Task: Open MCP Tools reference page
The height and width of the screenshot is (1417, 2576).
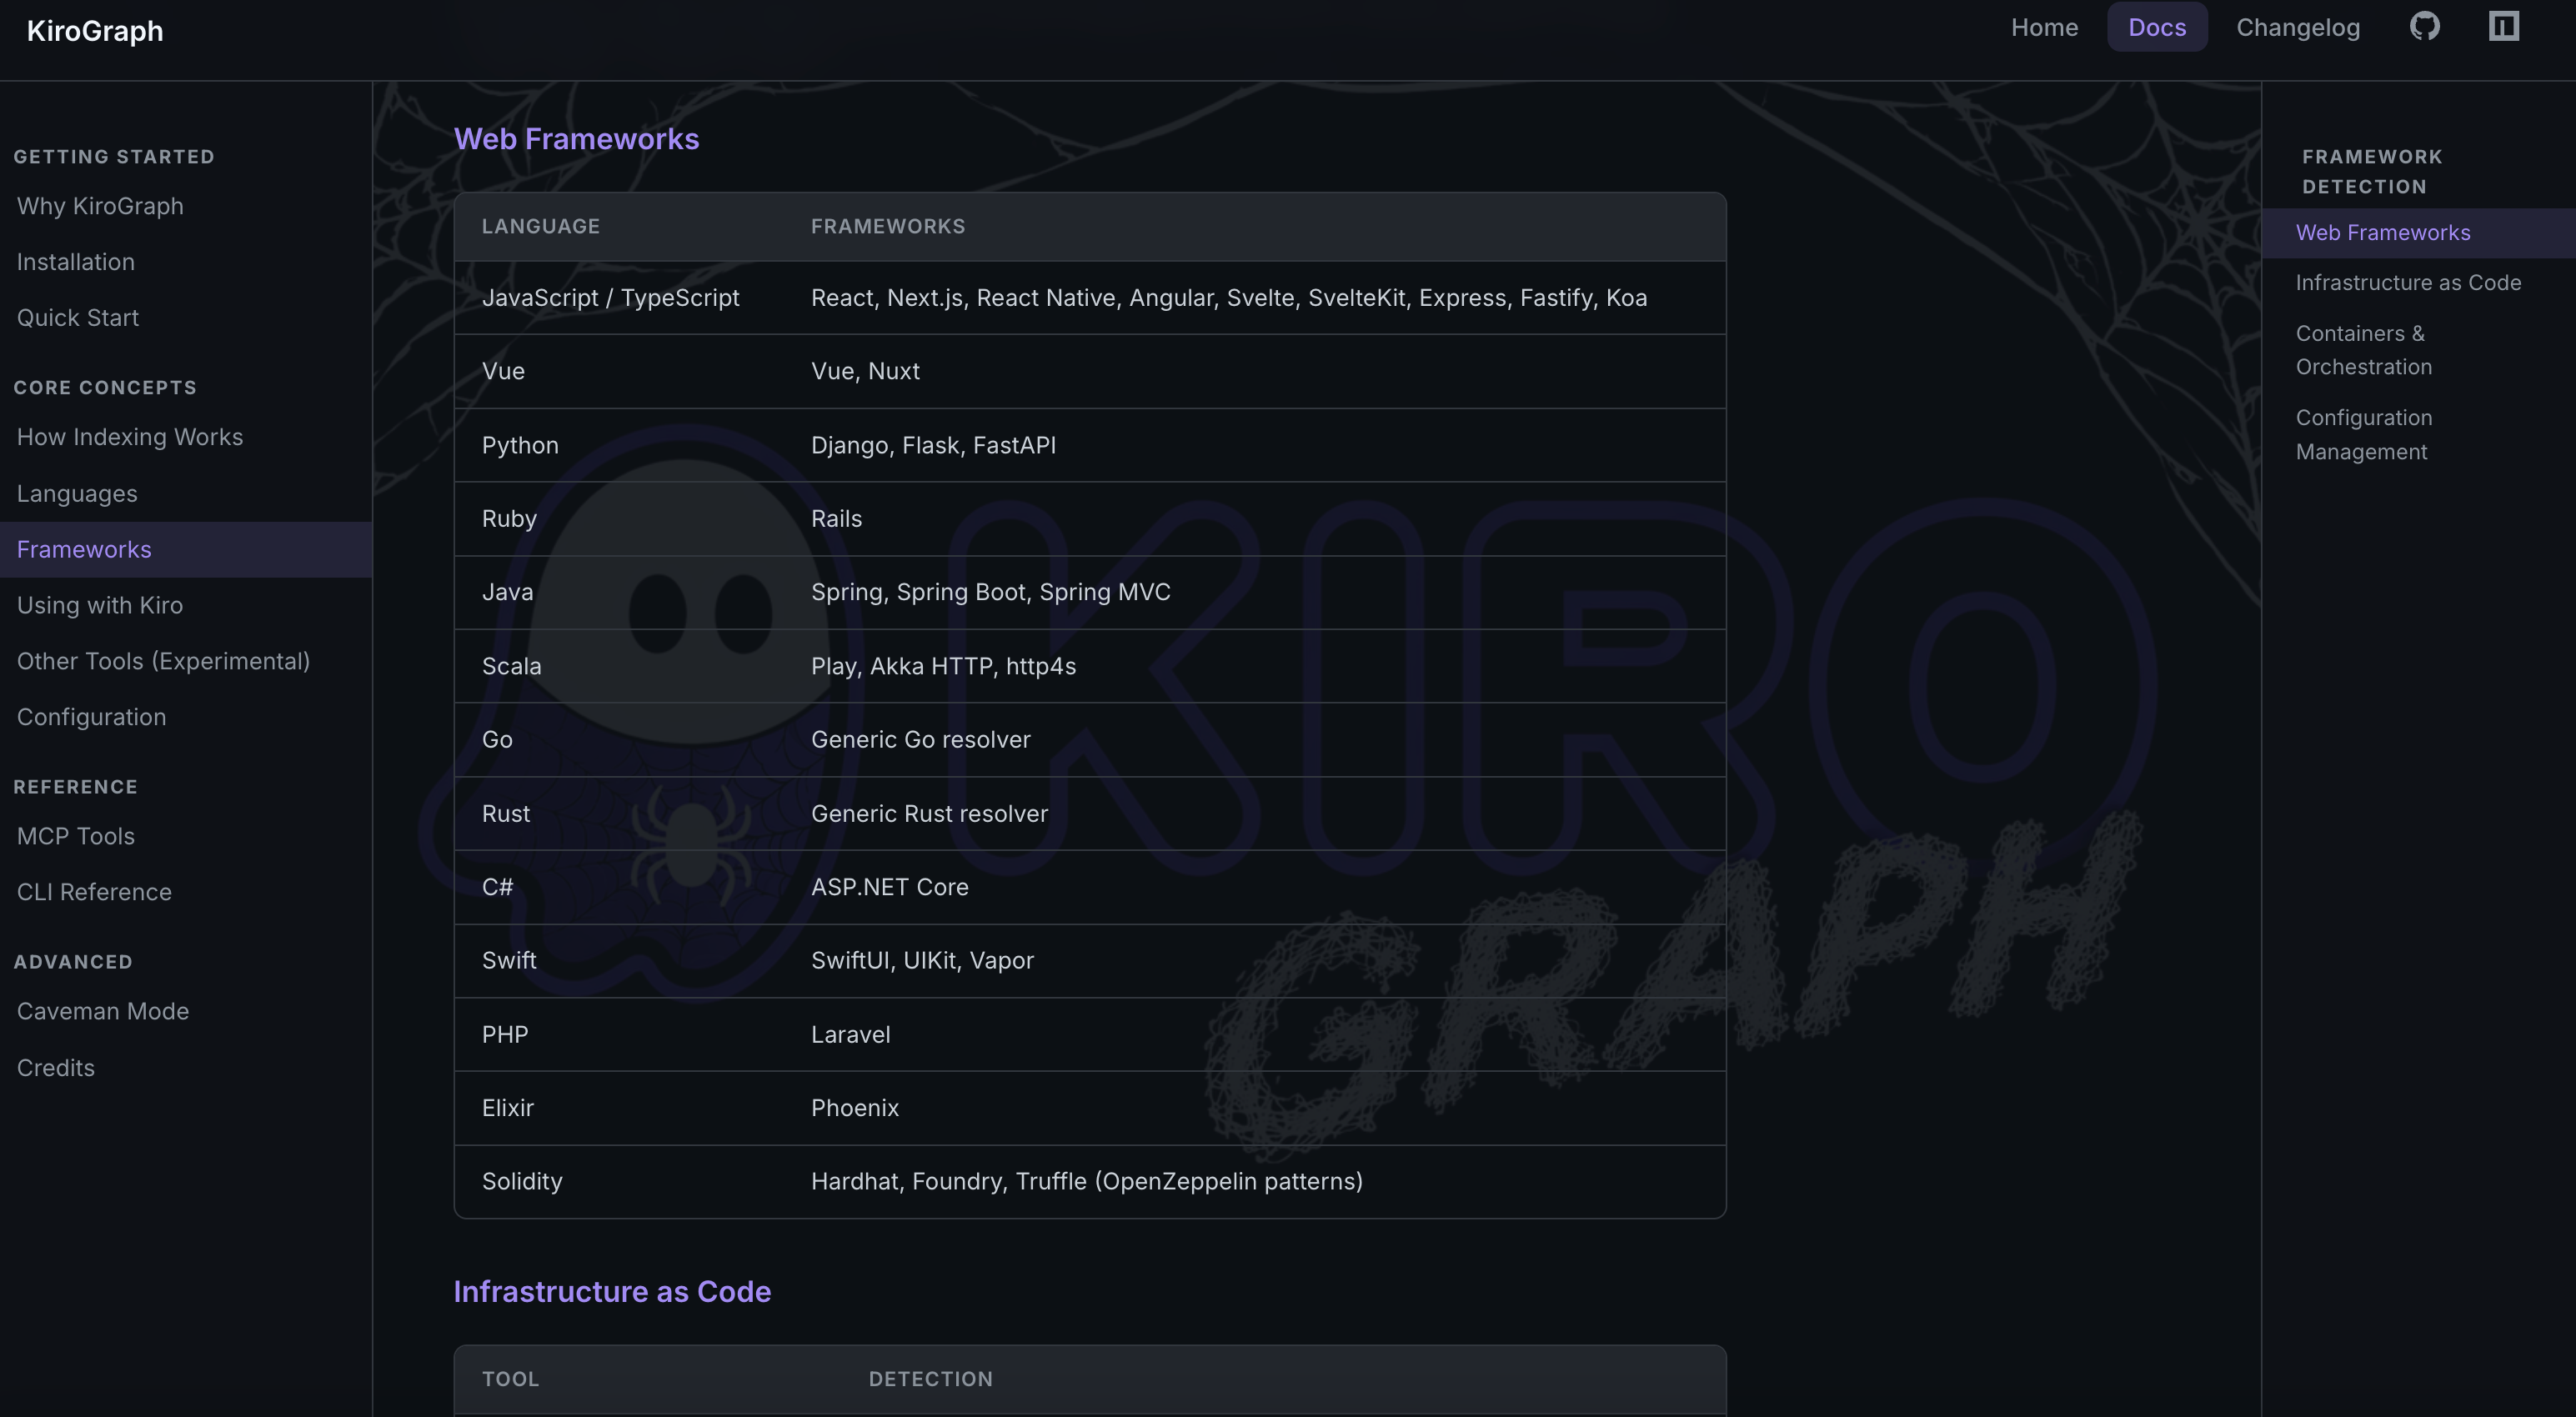Action: point(76,836)
